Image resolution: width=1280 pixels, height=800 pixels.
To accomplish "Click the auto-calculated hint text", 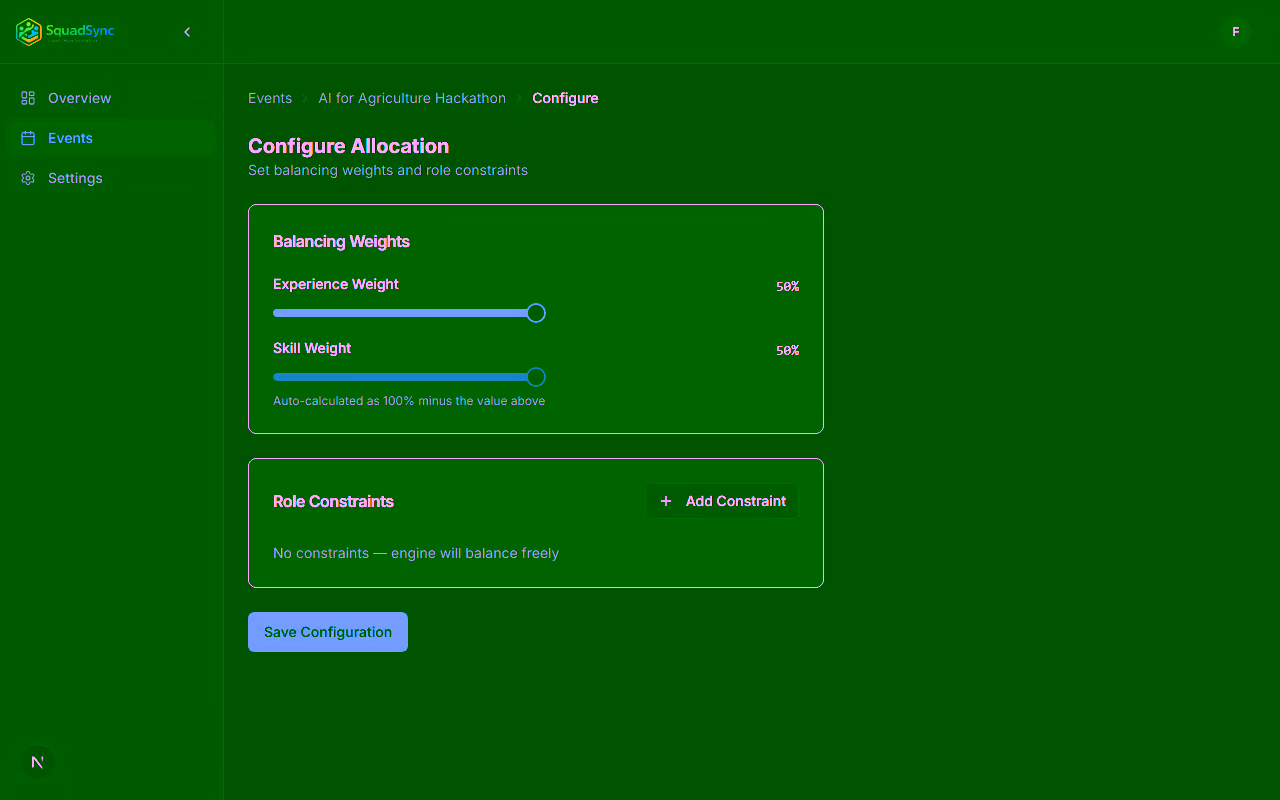I will (409, 401).
